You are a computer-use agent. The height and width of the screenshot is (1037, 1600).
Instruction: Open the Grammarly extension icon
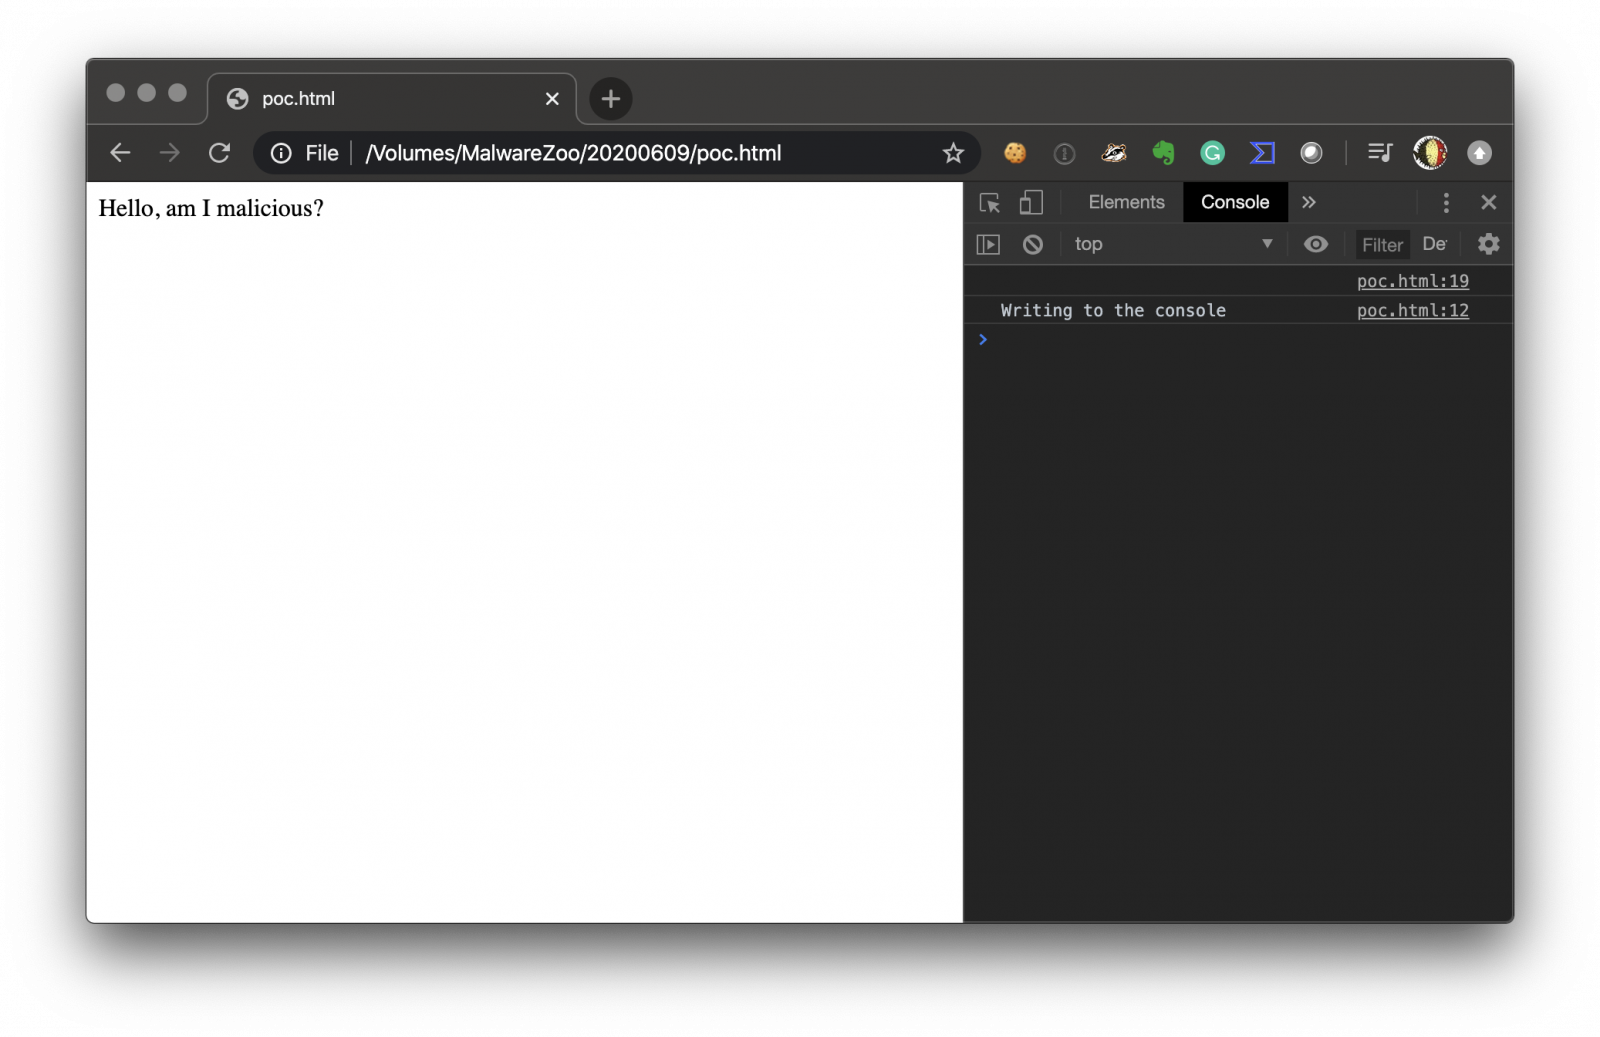coord(1212,153)
